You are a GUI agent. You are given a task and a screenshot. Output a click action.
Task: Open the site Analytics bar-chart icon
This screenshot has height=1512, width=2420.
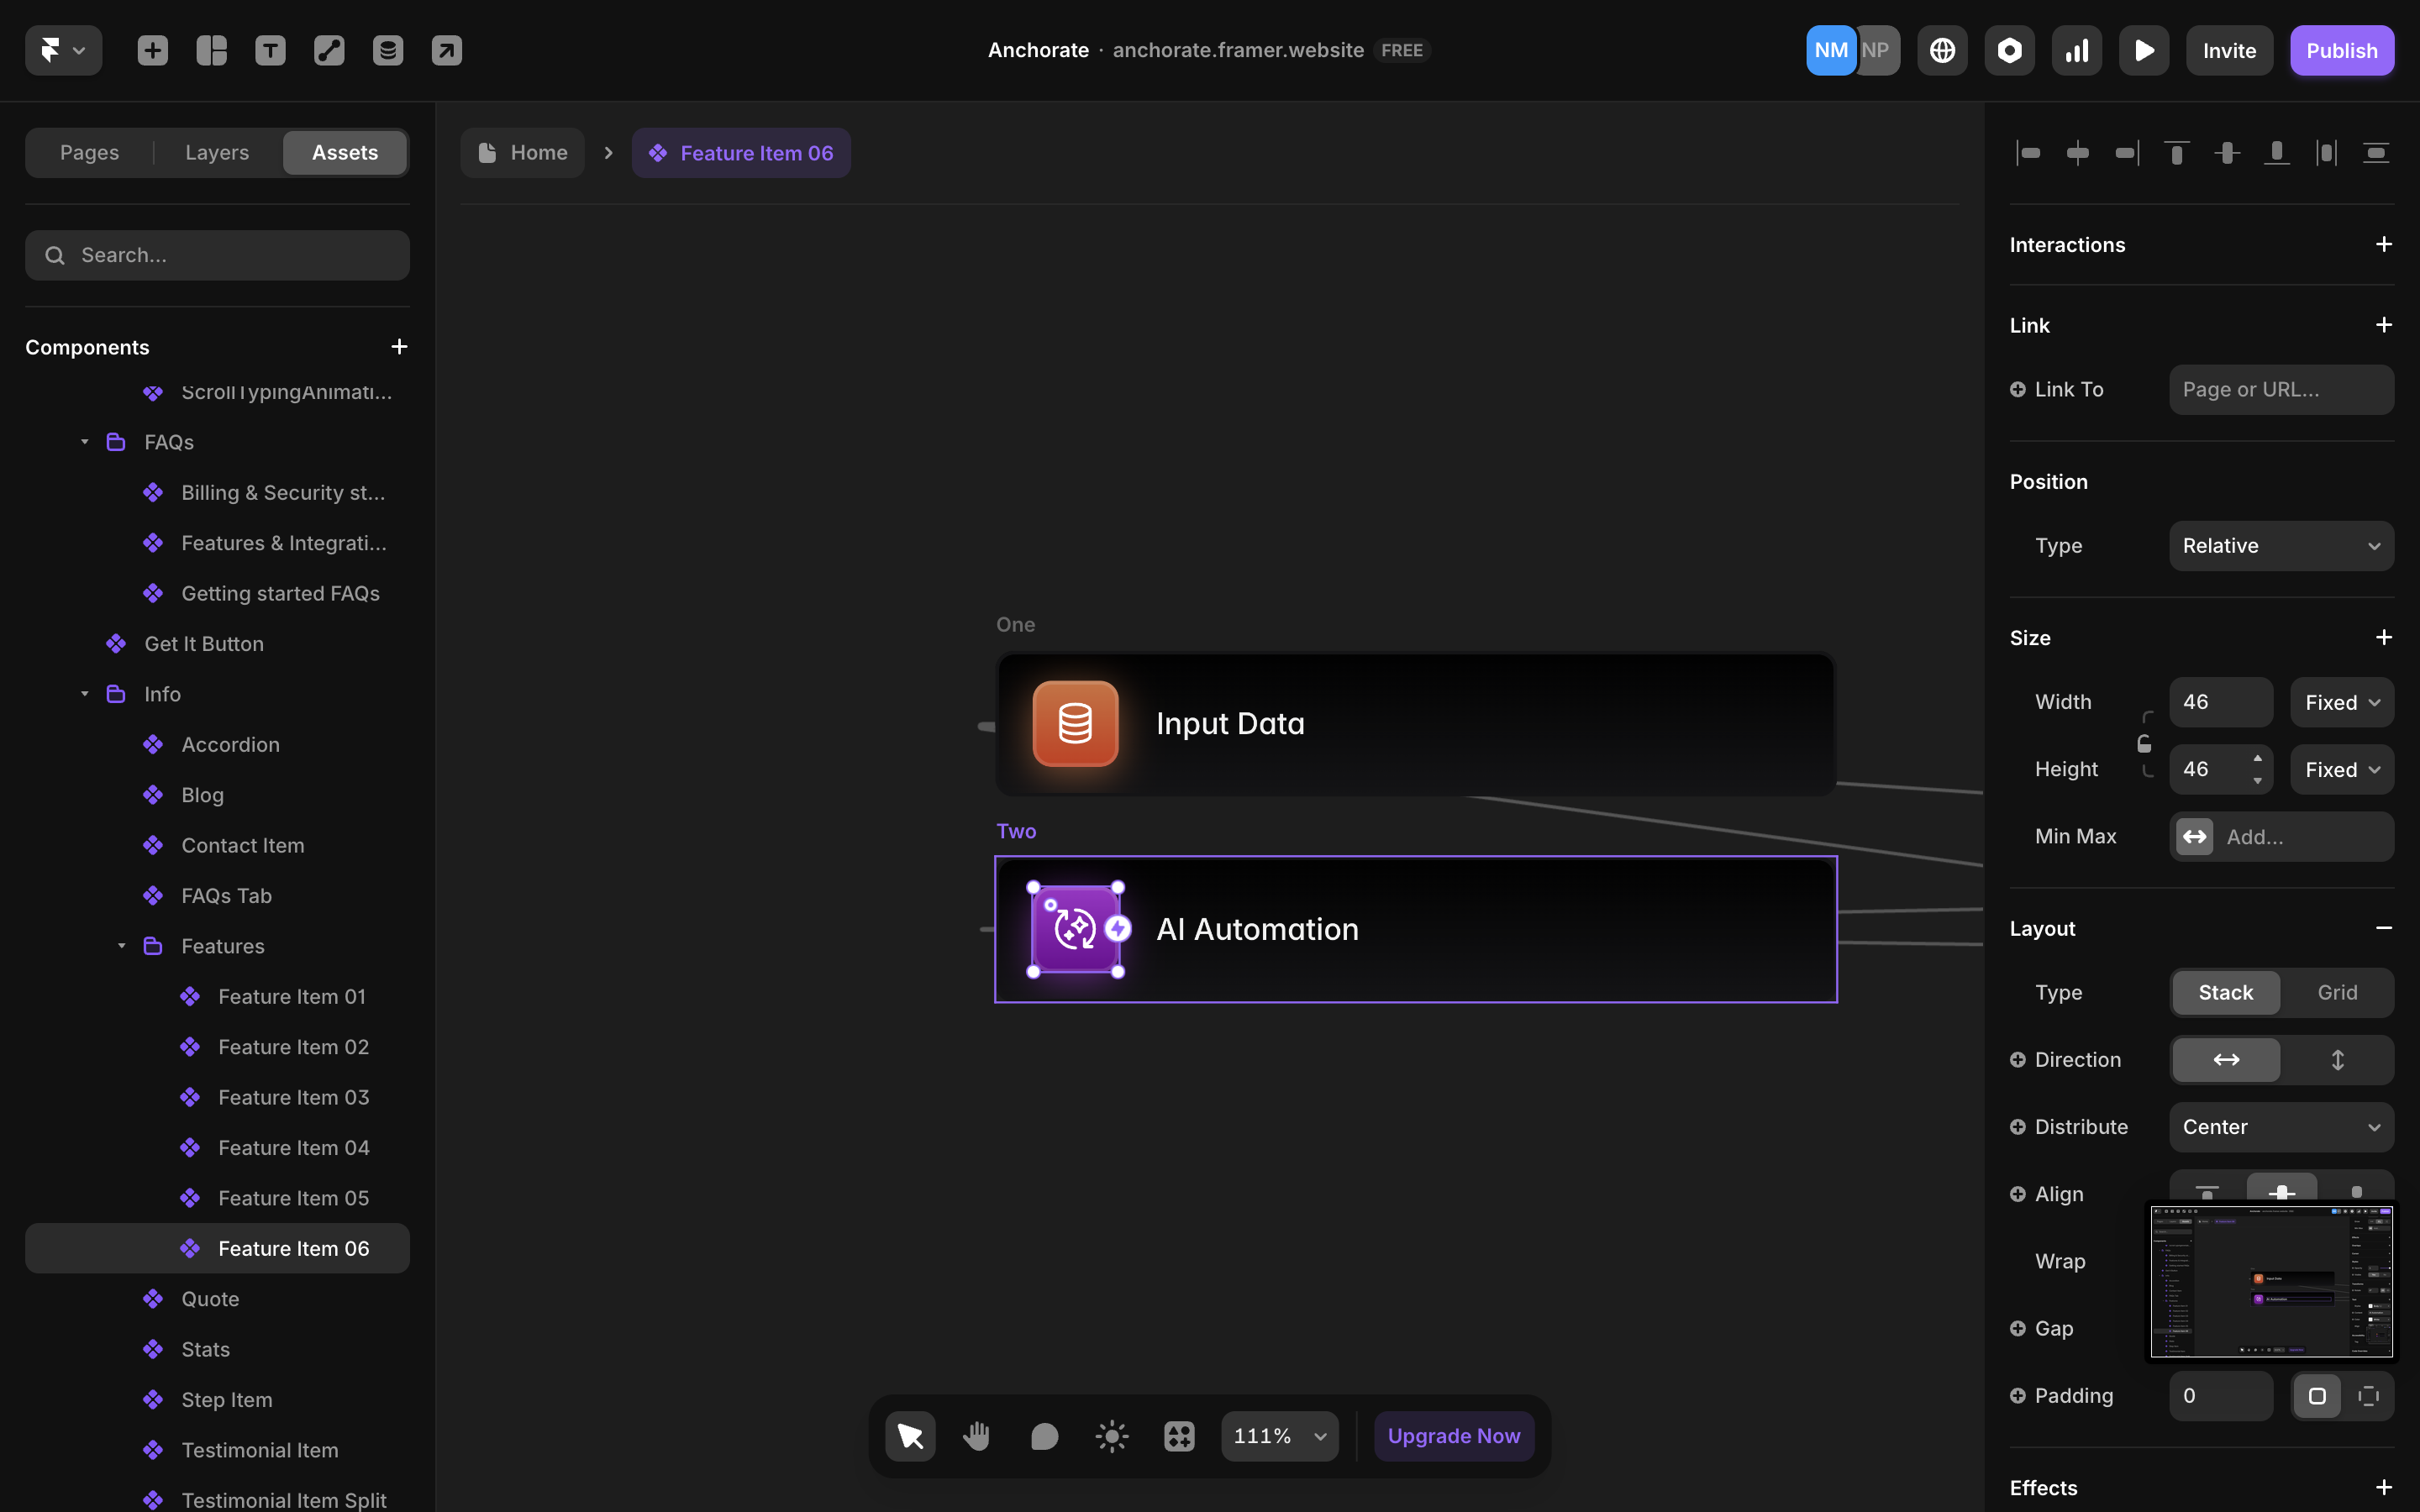point(2076,50)
